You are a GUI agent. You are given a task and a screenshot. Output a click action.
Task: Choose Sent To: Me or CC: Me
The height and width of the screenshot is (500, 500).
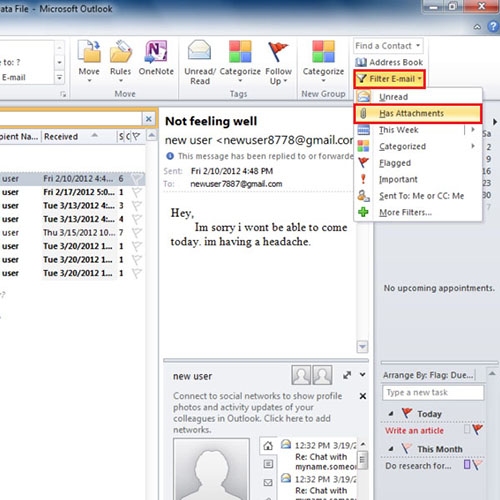(x=418, y=196)
